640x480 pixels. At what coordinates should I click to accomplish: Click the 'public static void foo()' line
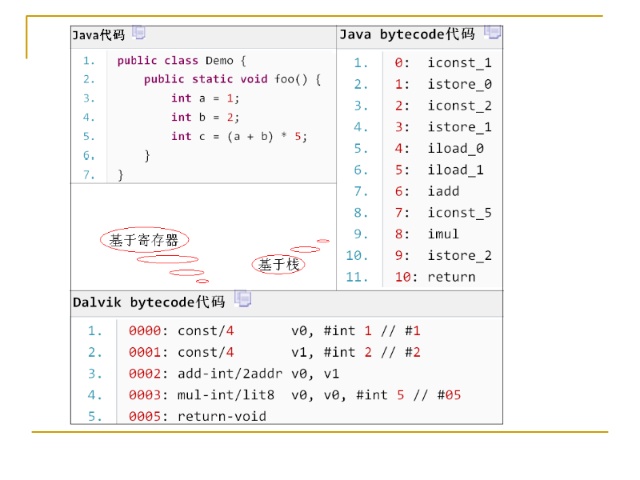point(232,79)
